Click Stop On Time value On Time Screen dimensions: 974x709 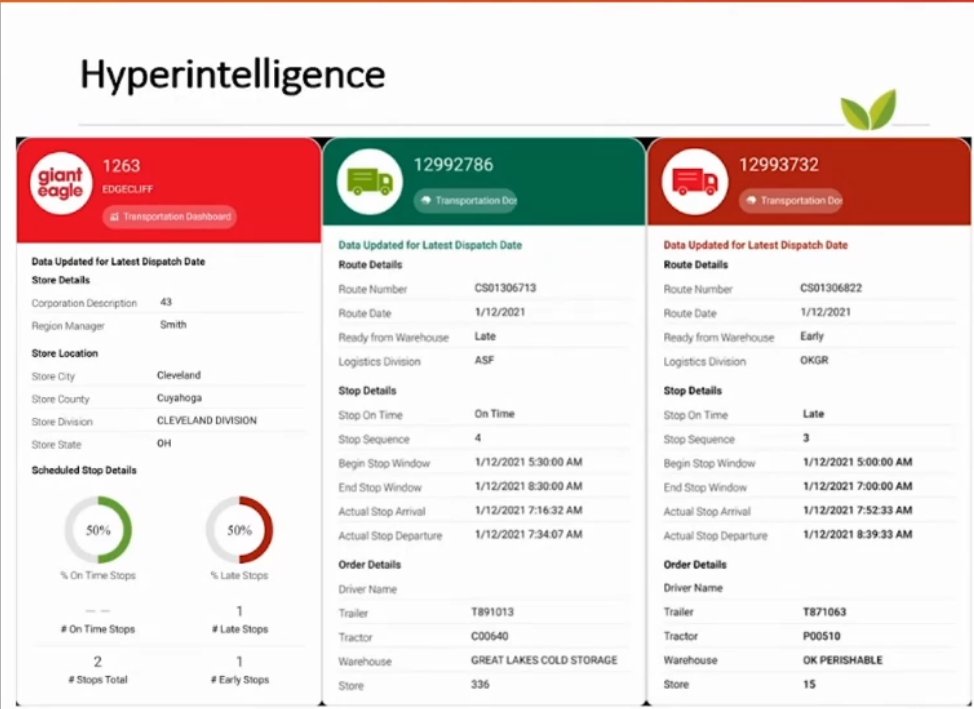pos(494,413)
